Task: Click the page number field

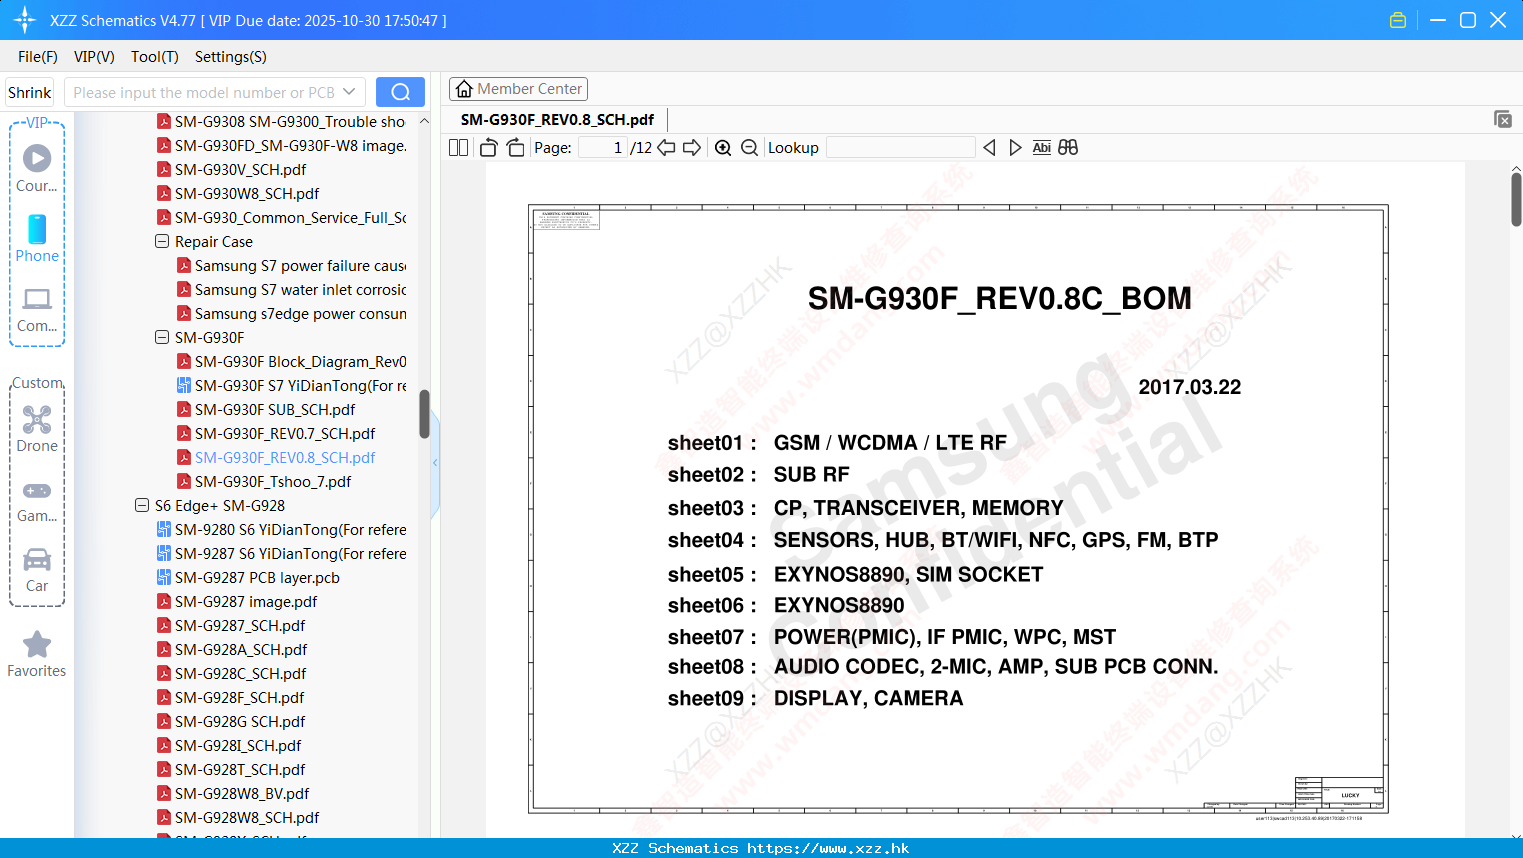Action: pyautogui.click(x=603, y=148)
